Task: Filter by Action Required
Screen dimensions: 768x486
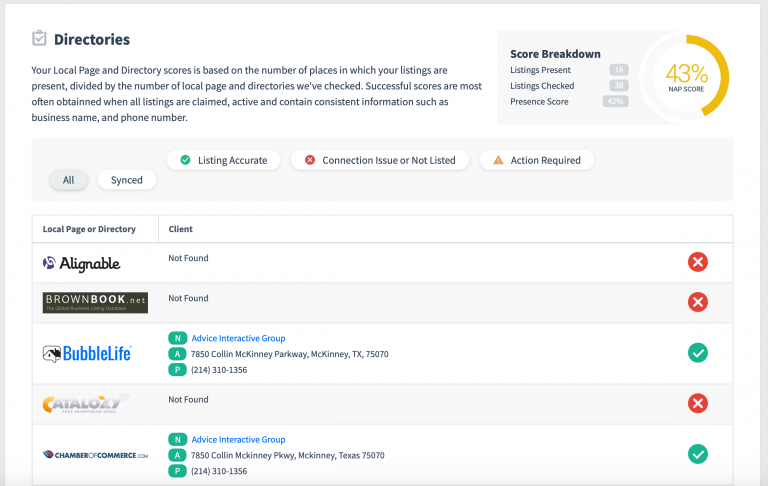Action: [537, 160]
